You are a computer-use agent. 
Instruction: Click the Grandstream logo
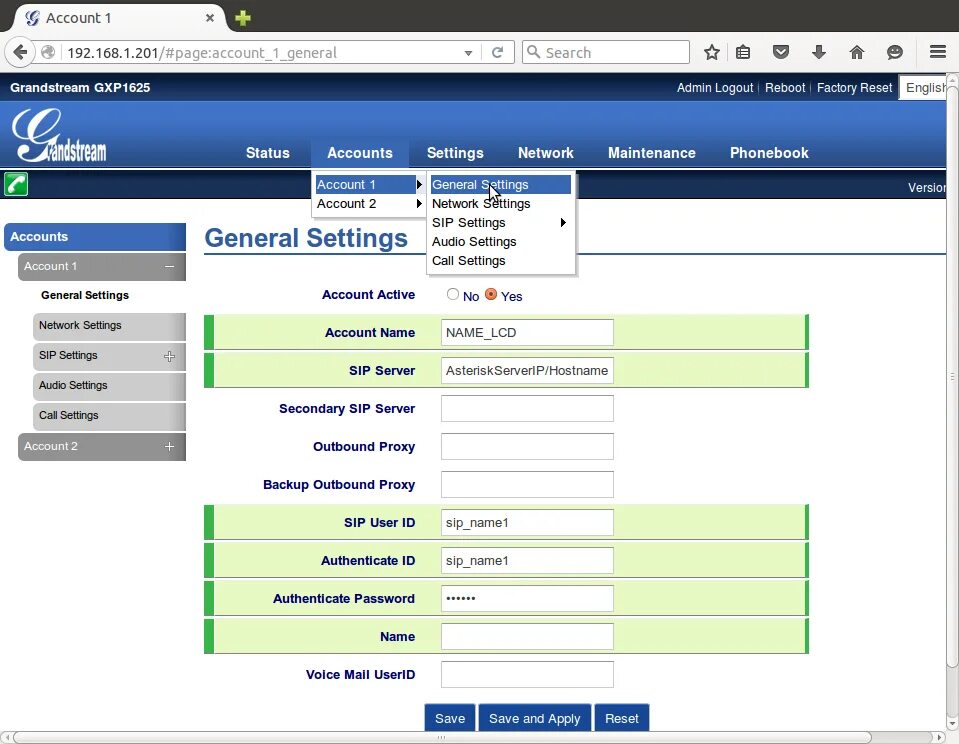[x=59, y=135]
